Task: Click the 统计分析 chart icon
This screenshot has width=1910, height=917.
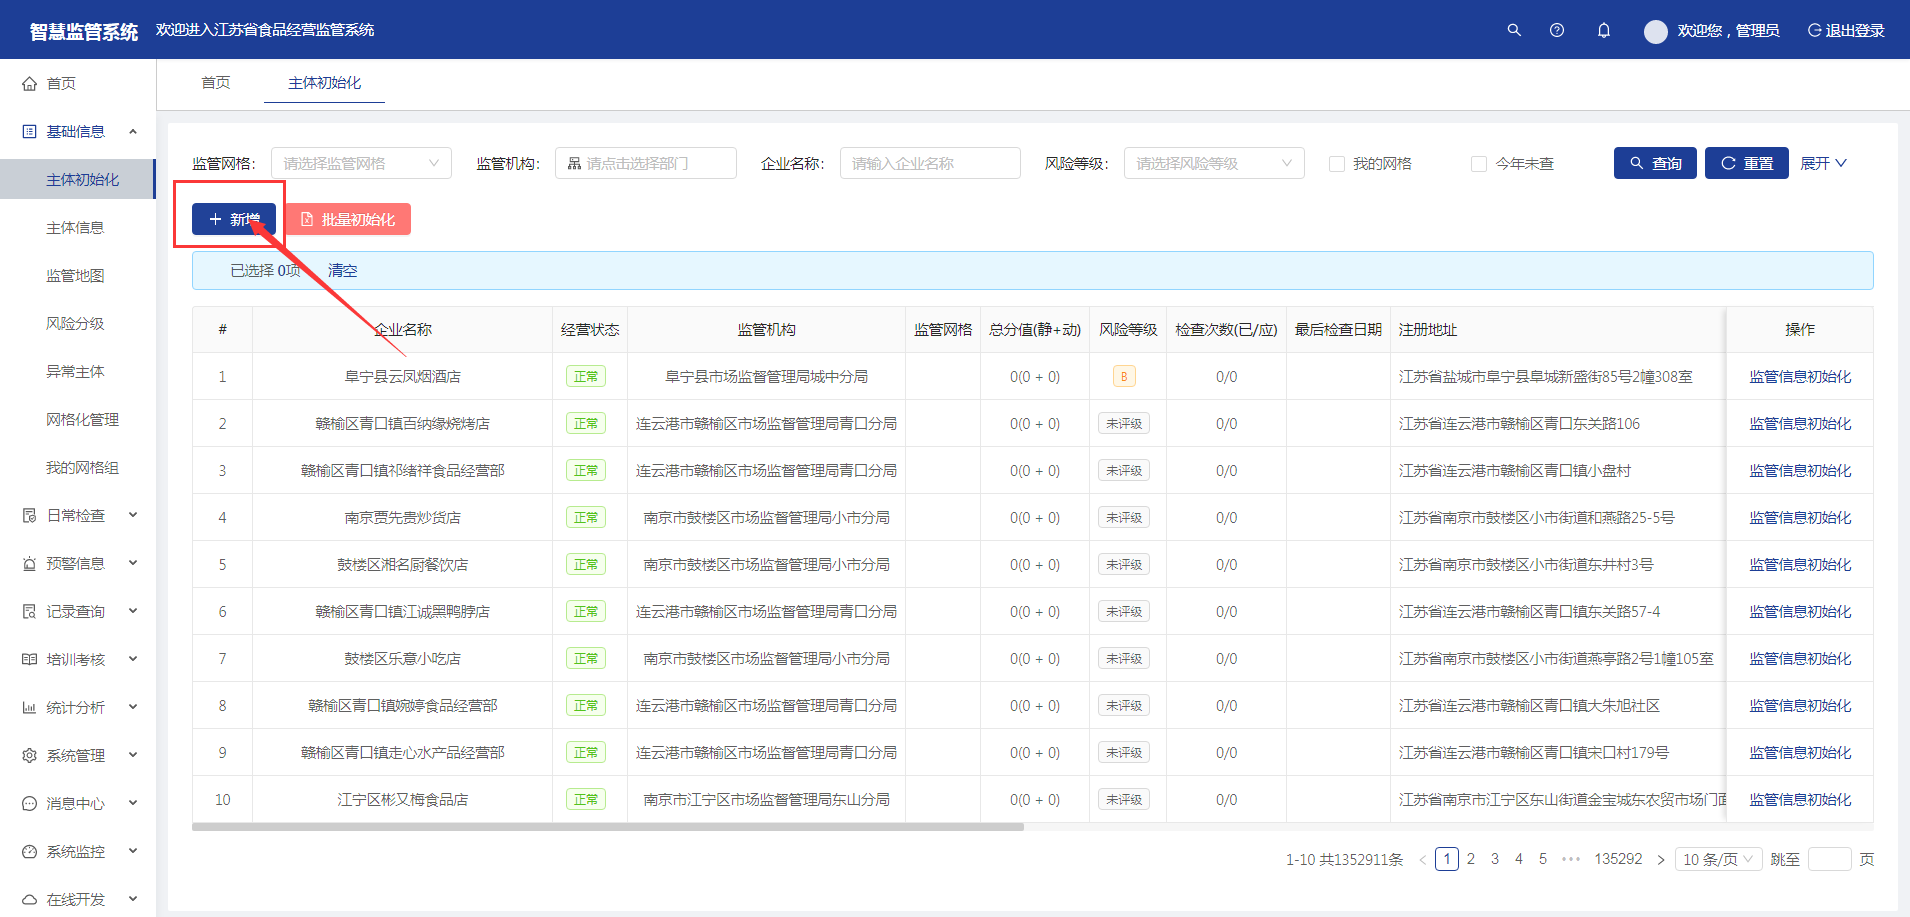Action: (30, 708)
